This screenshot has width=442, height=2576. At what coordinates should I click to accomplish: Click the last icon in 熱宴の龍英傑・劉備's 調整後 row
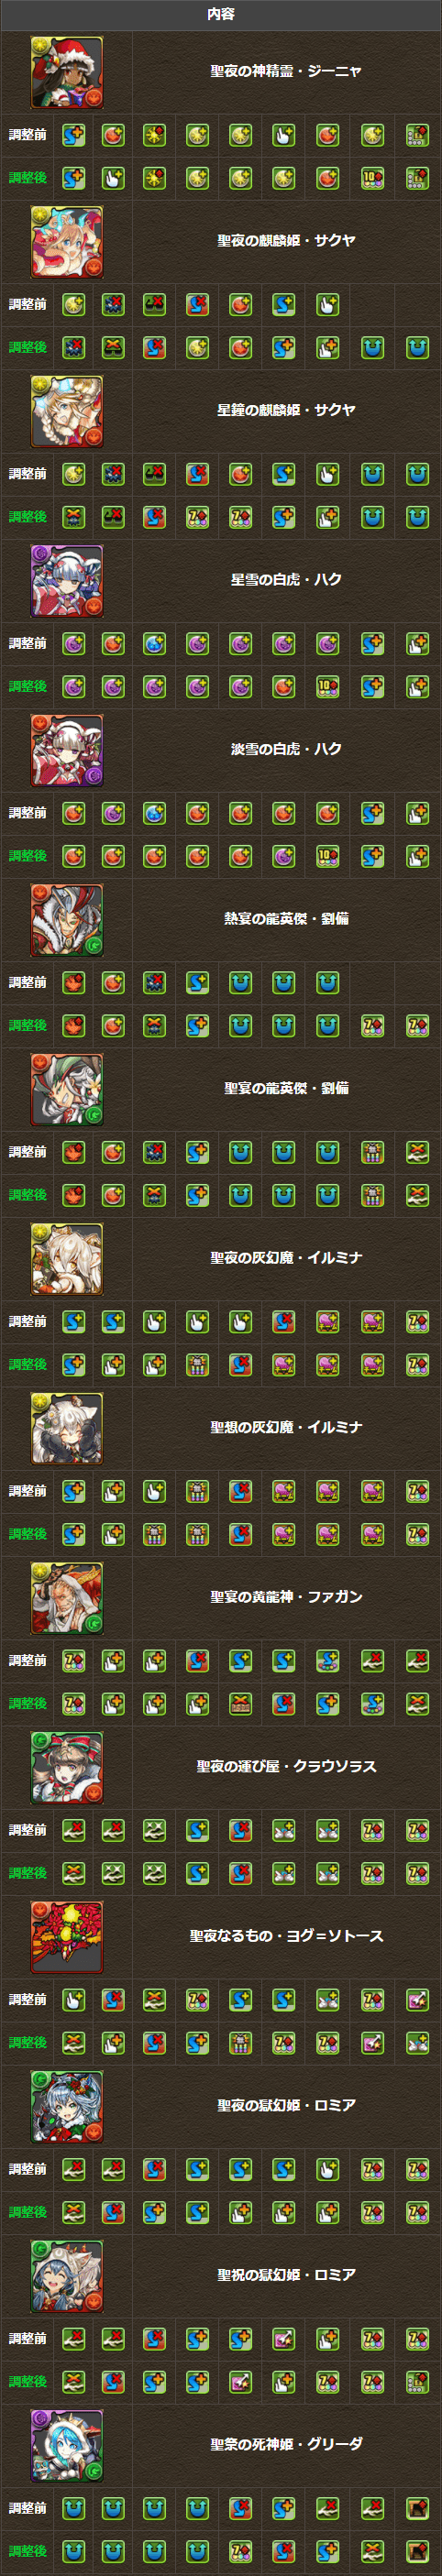click(x=417, y=1025)
